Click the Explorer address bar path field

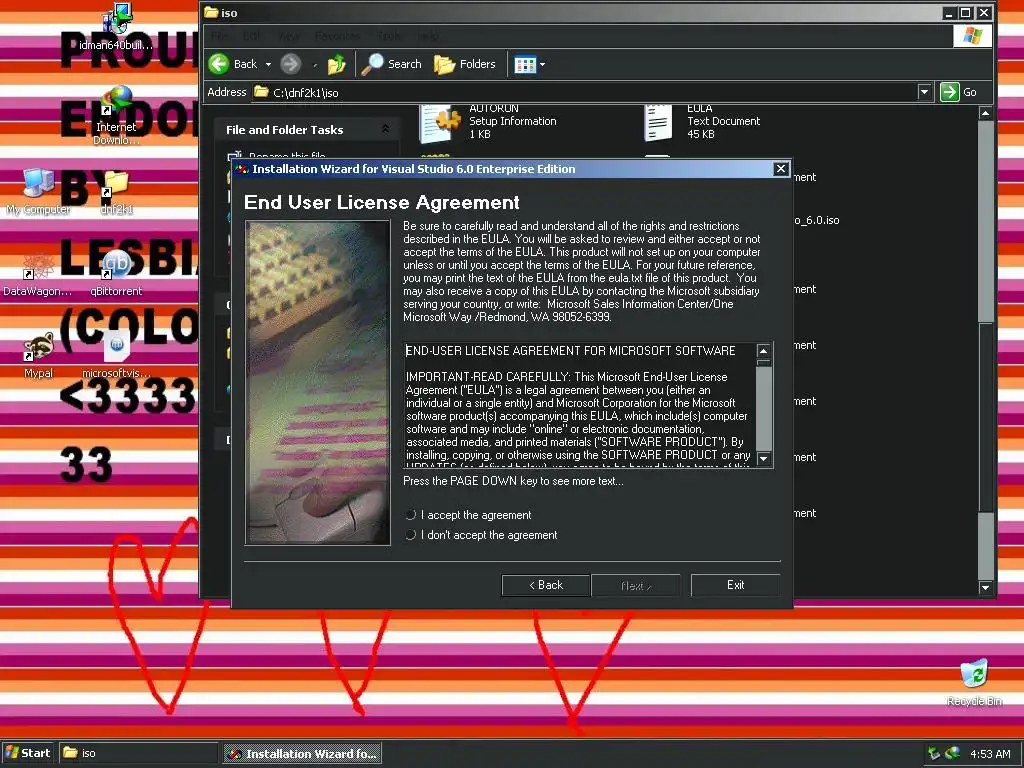click(x=584, y=92)
